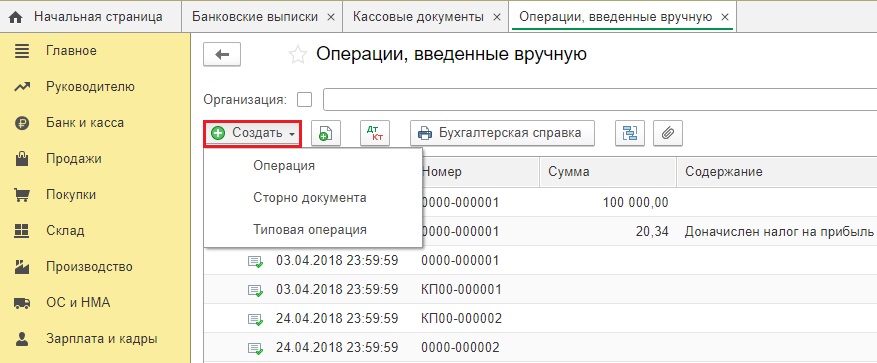This screenshot has width=877, height=363.
Task: Click document icon of row 0000-000002
Action: (x=256, y=348)
